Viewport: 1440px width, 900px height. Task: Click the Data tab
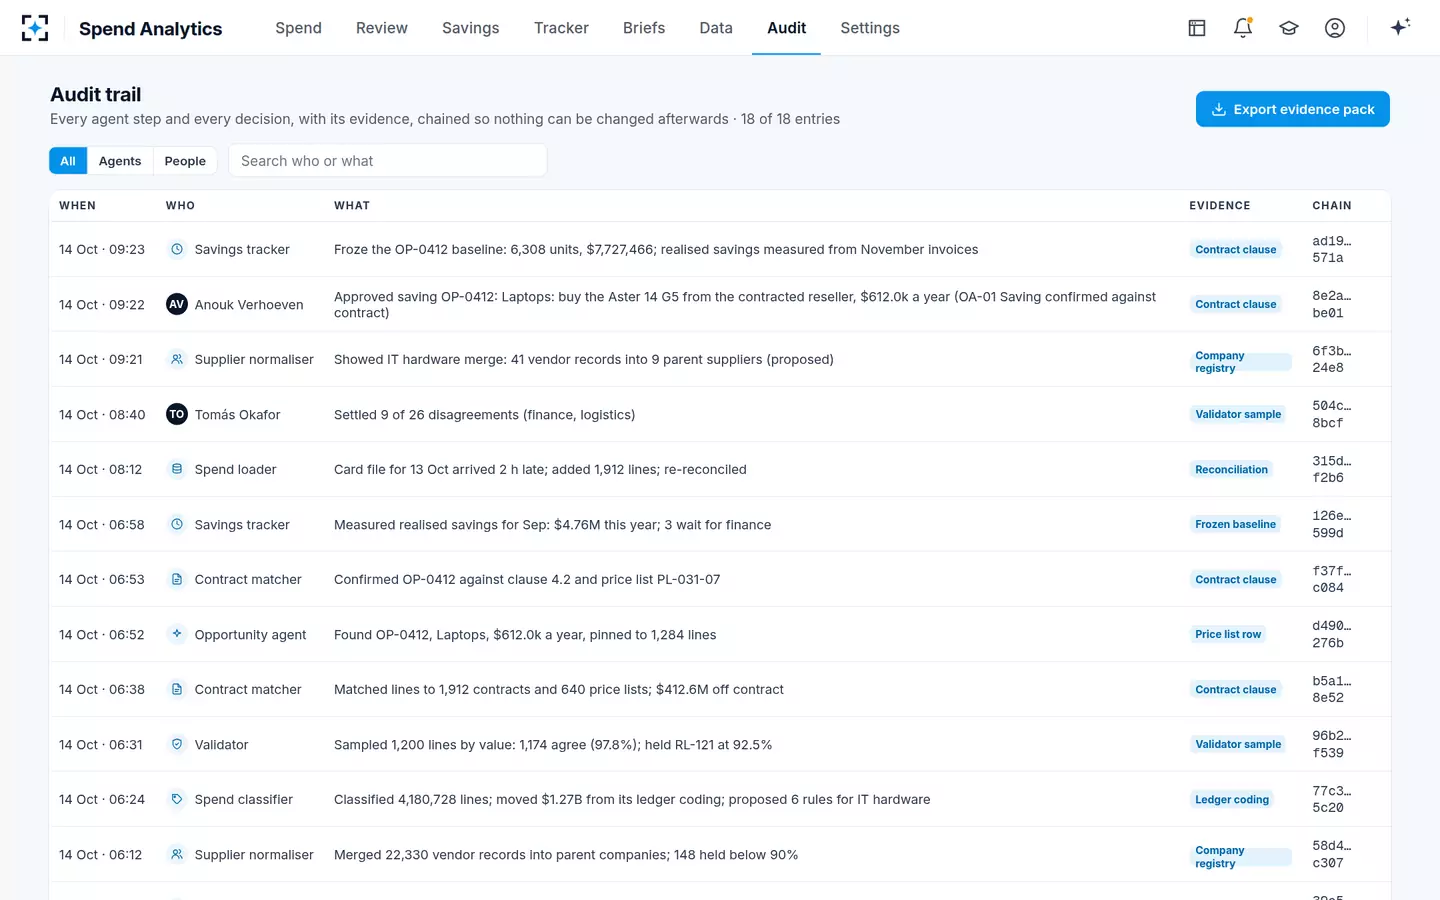coord(716,28)
